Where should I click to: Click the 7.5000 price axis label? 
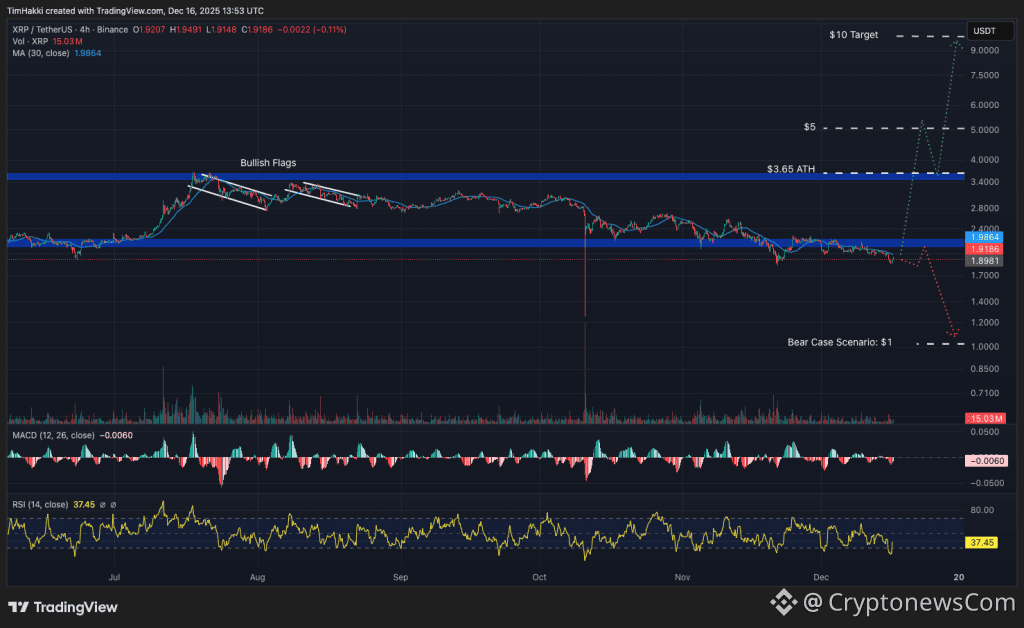[985, 75]
